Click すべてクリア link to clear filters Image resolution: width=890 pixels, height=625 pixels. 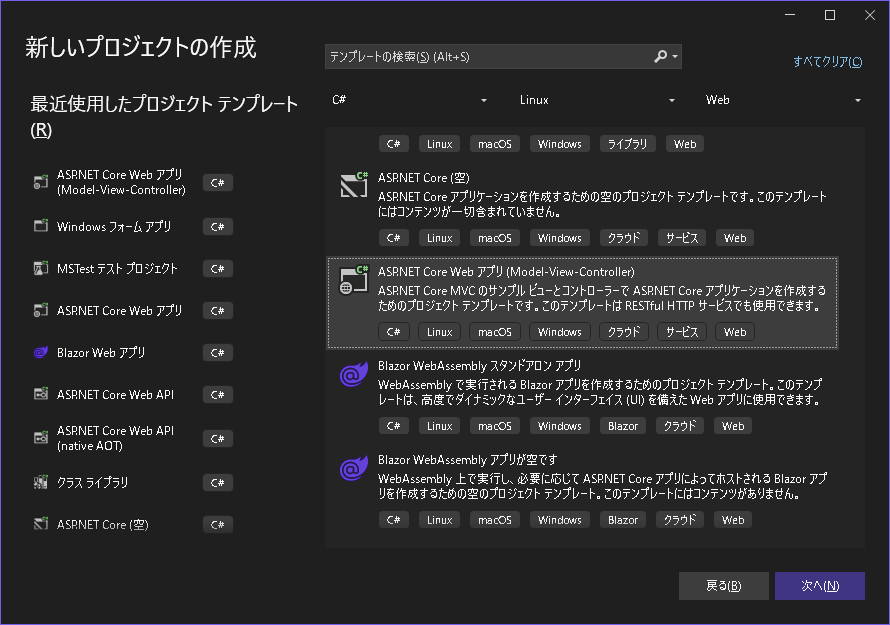pyautogui.click(x=828, y=61)
